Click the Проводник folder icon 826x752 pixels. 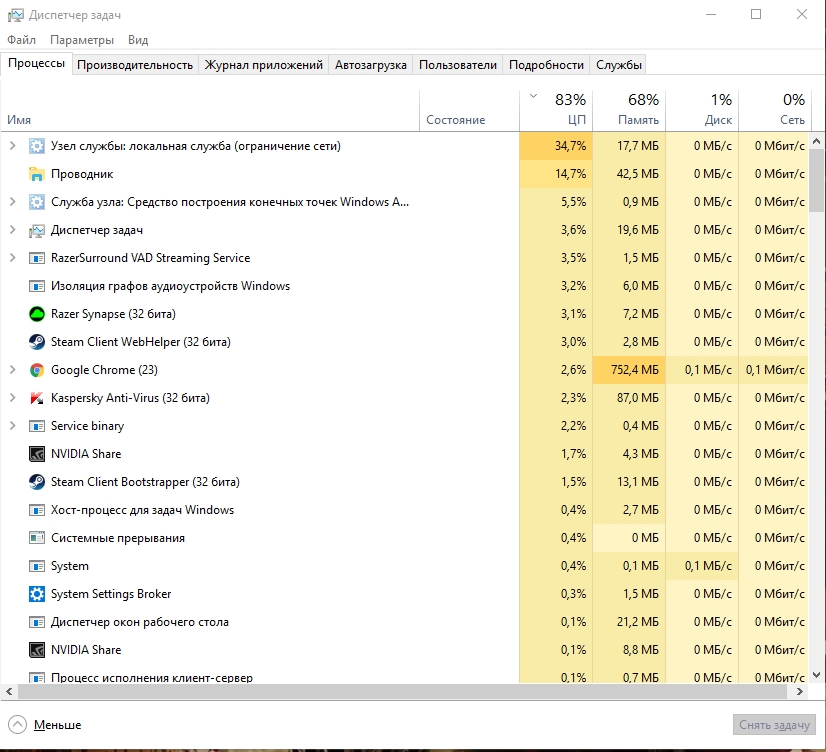[x=37, y=174]
